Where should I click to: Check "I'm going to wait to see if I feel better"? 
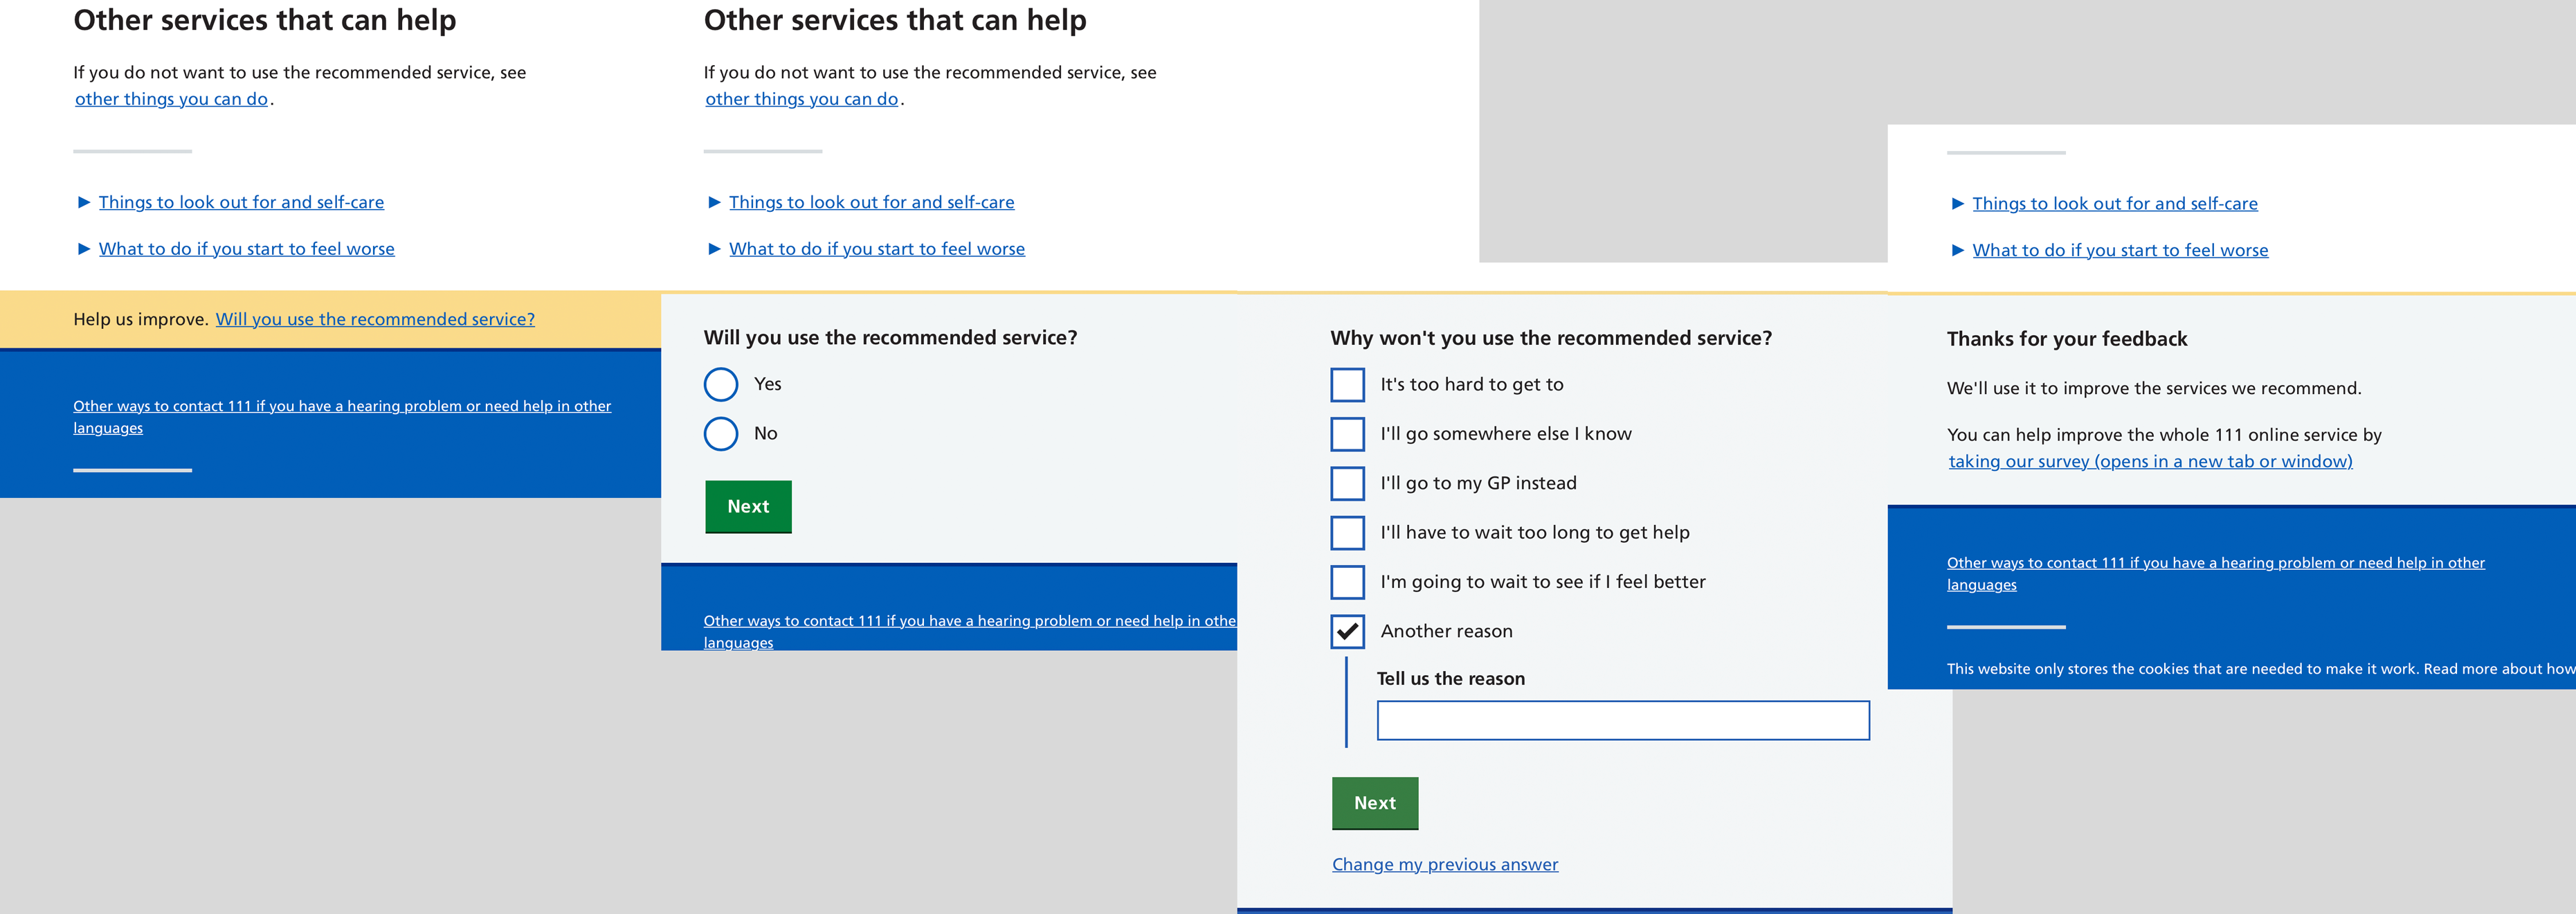coord(1348,581)
